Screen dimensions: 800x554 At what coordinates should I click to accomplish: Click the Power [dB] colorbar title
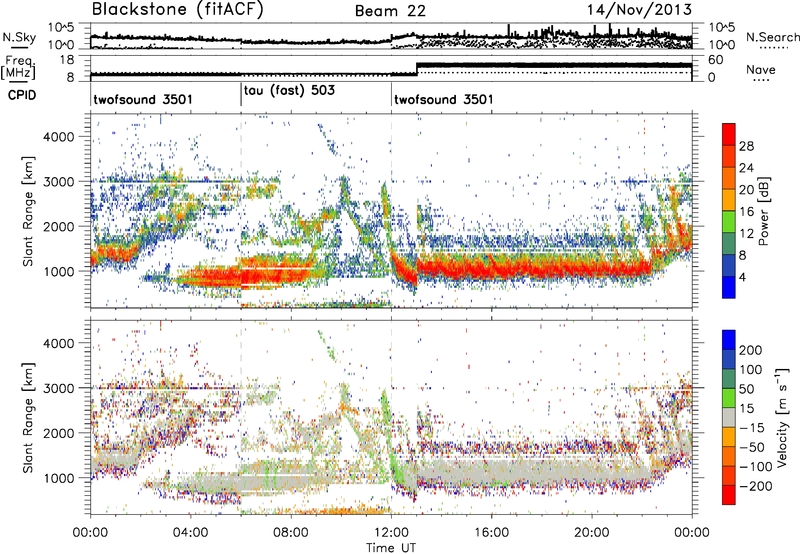tap(763, 211)
